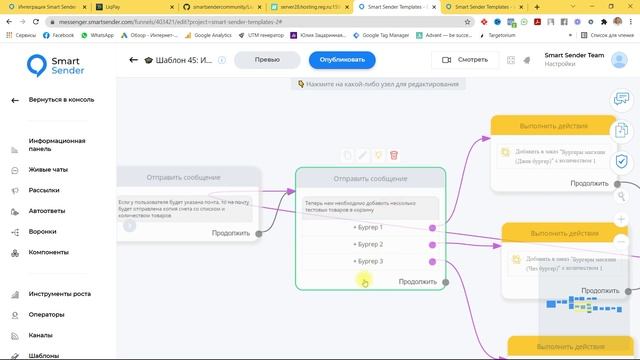Open the UTM генератор bookmark
This screenshot has height=360, width=640.
pos(261,36)
